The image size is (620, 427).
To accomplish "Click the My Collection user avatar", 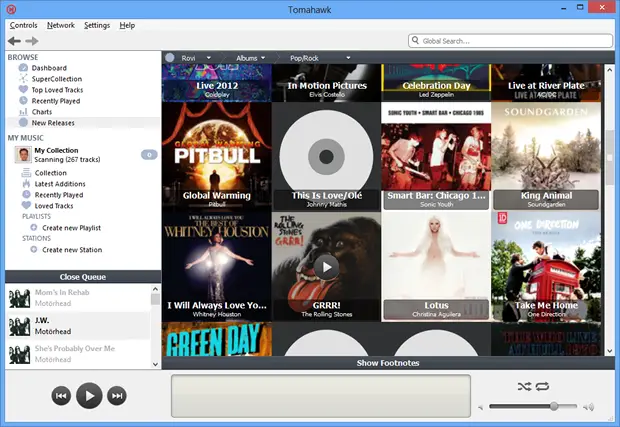I will [23, 155].
